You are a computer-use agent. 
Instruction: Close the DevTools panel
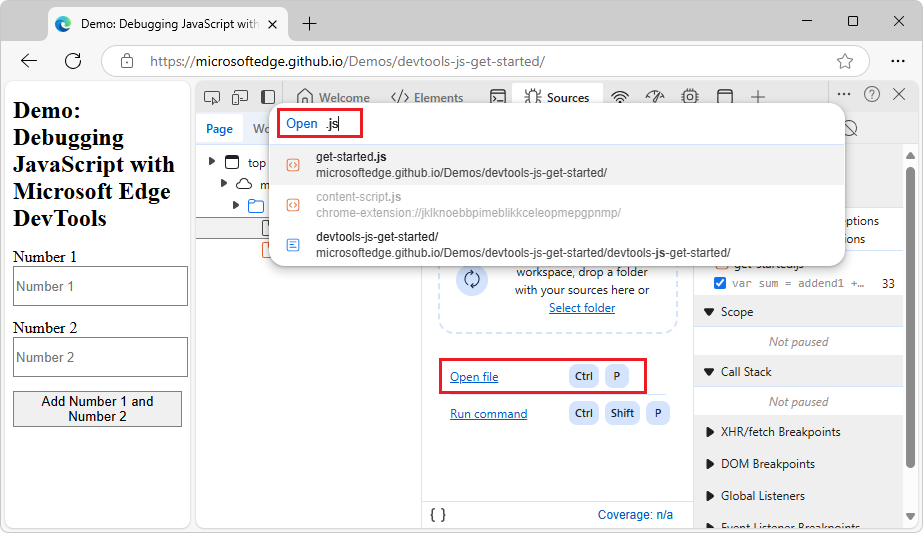899,94
